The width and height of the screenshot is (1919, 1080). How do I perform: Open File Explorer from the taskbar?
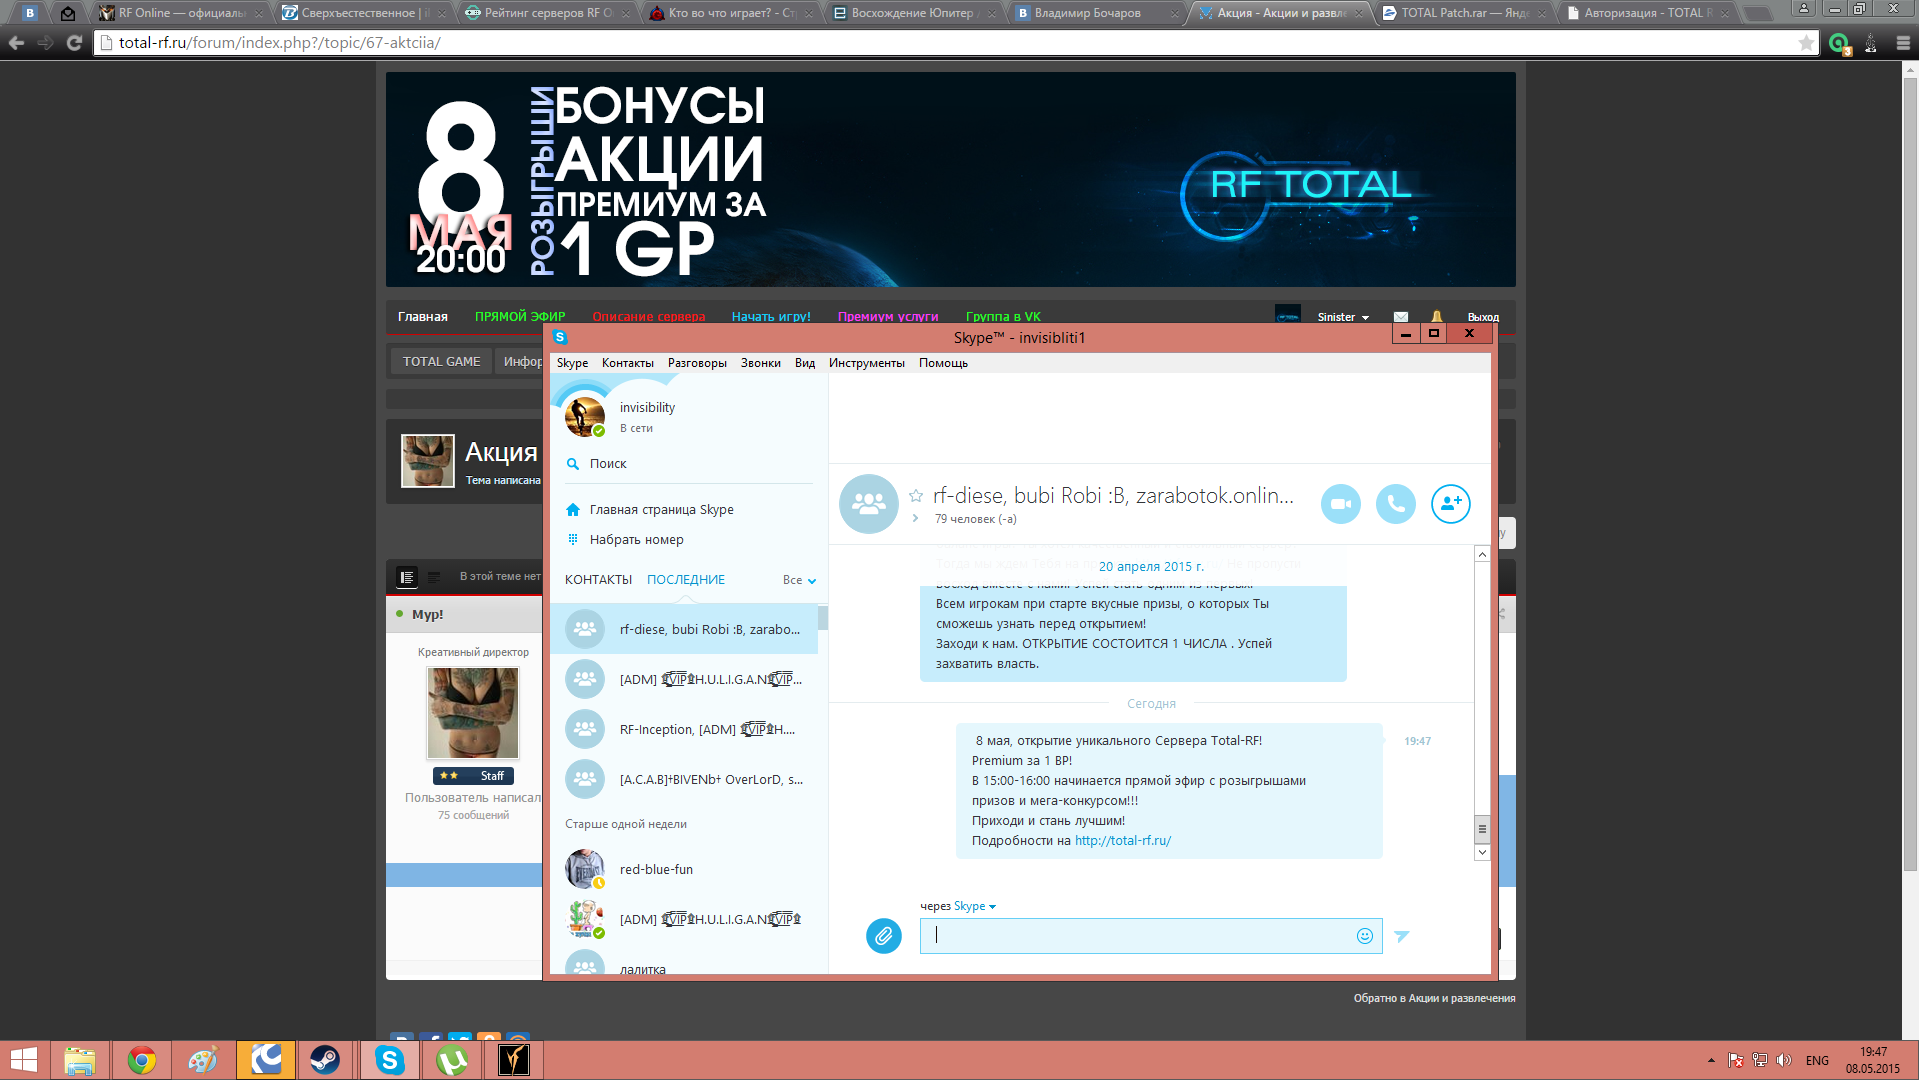coord(79,1061)
